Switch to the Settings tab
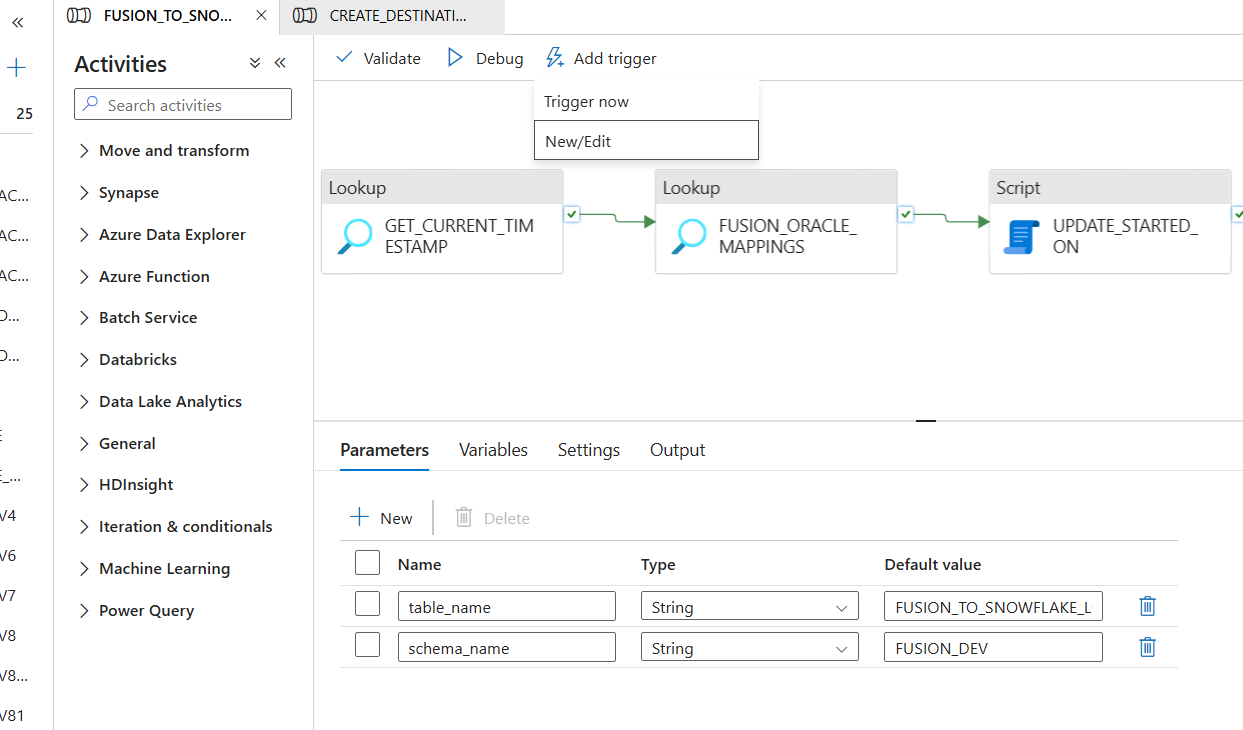The width and height of the screenshot is (1243, 730). pyautogui.click(x=589, y=450)
